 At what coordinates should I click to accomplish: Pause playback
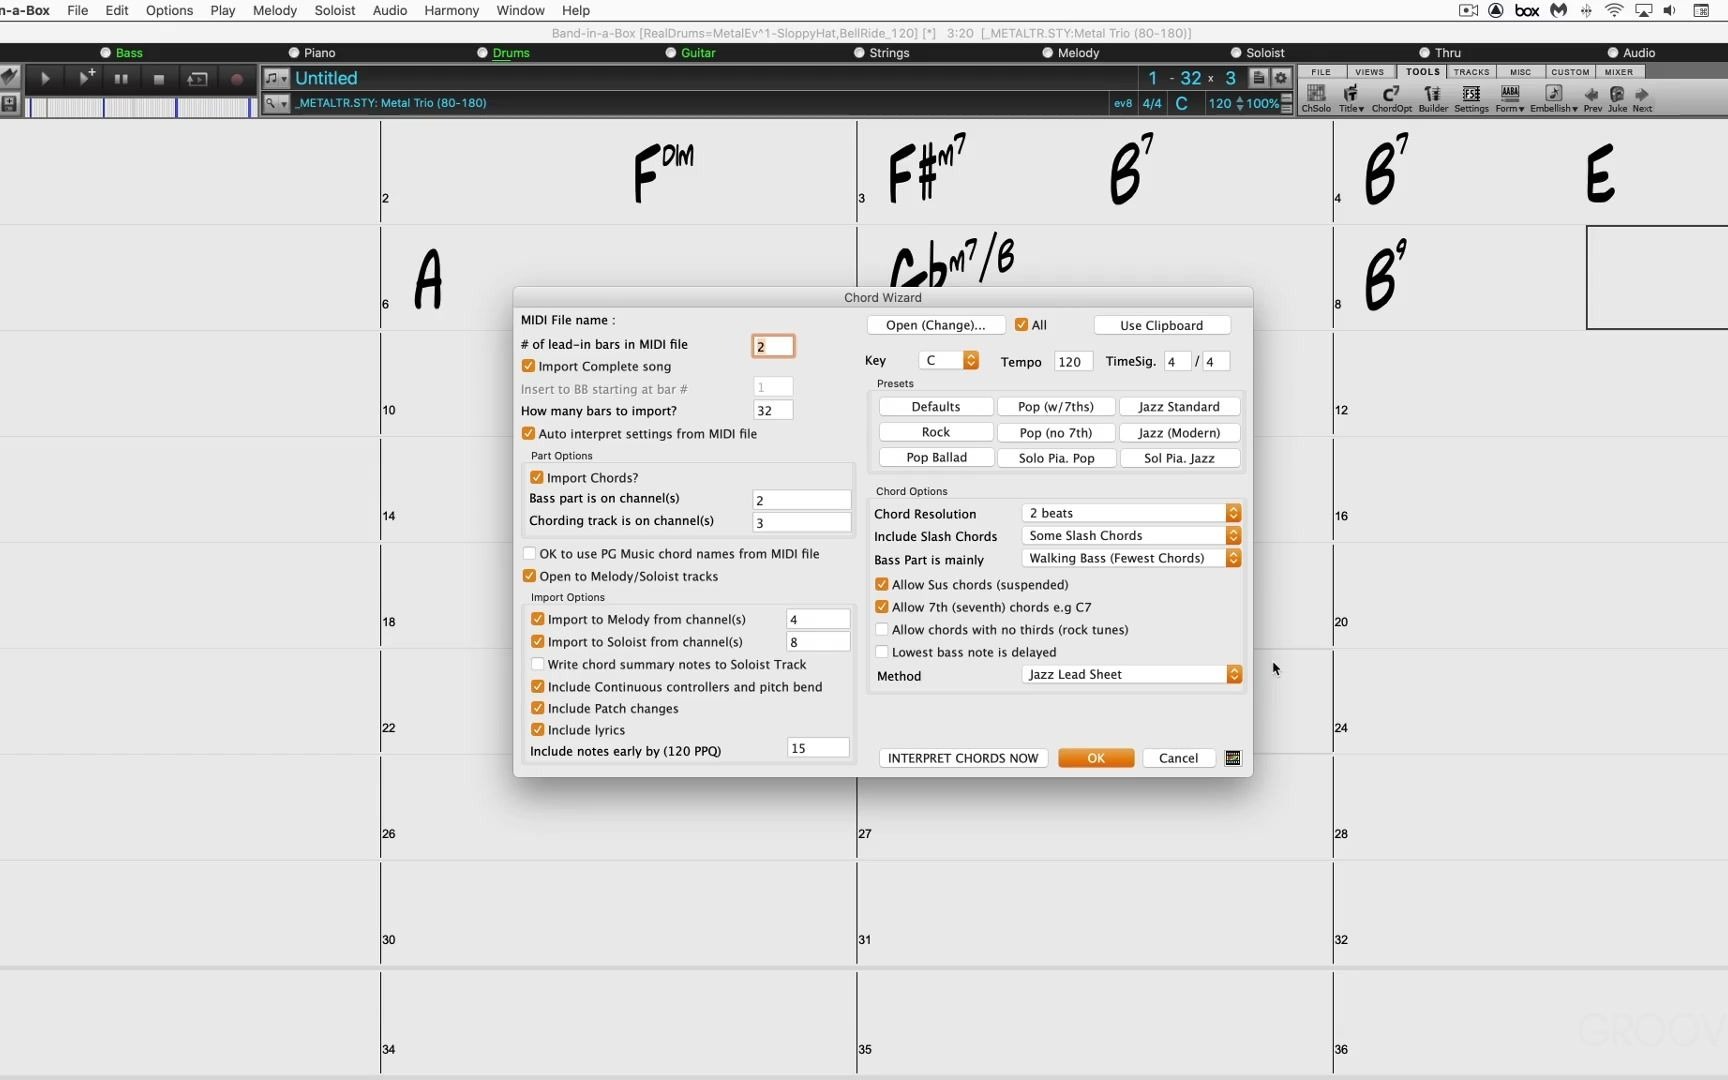pos(121,78)
